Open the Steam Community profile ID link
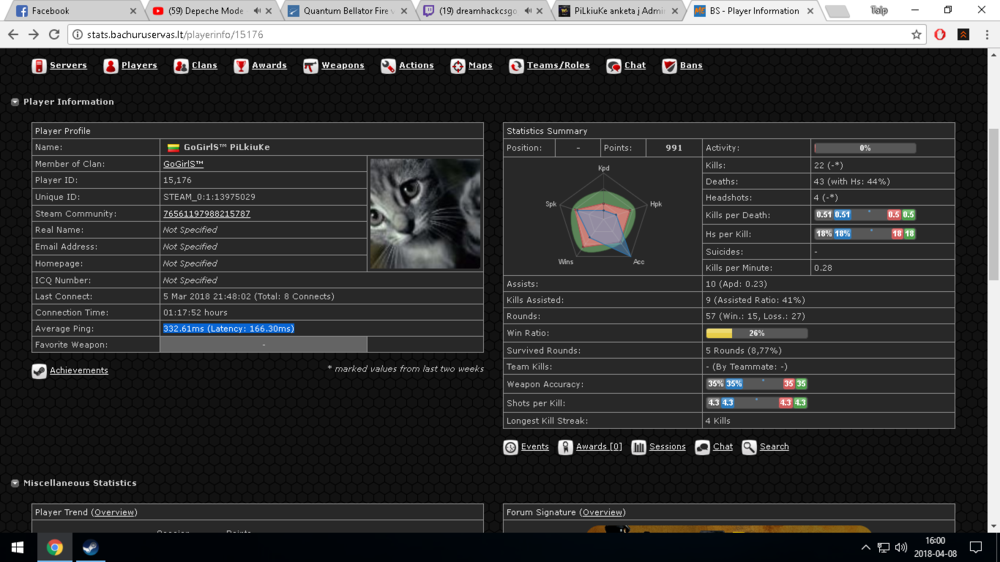 (x=206, y=214)
